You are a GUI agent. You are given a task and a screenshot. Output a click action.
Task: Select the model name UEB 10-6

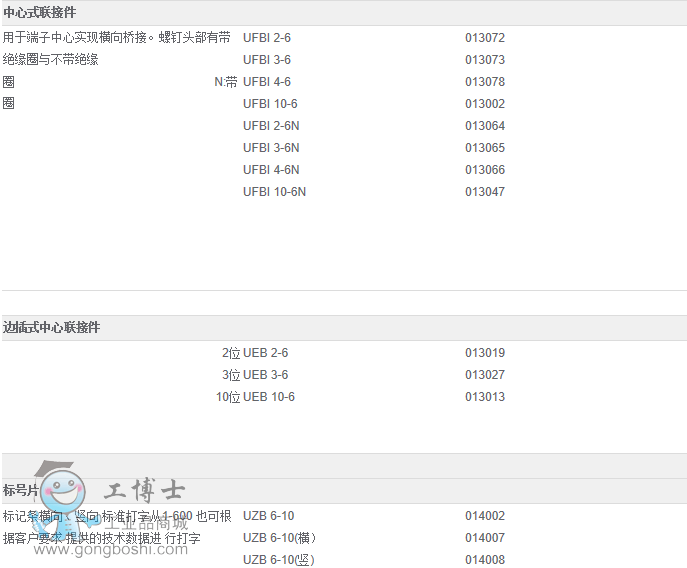[269, 397]
